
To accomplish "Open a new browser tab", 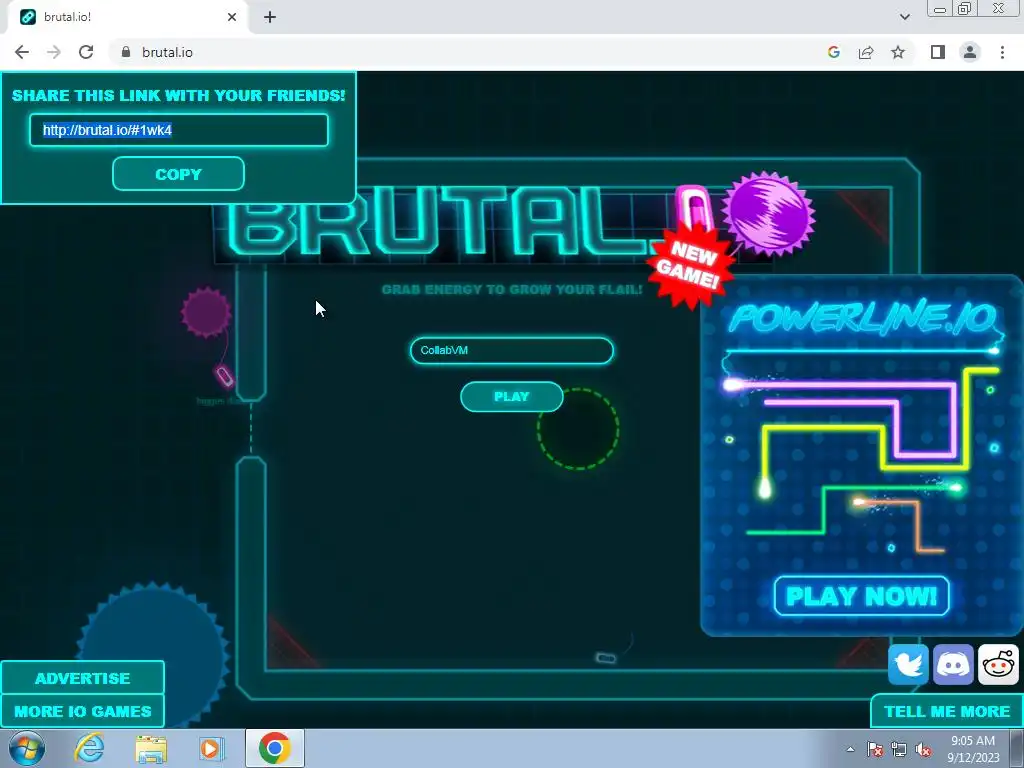I will [x=270, y=17].
